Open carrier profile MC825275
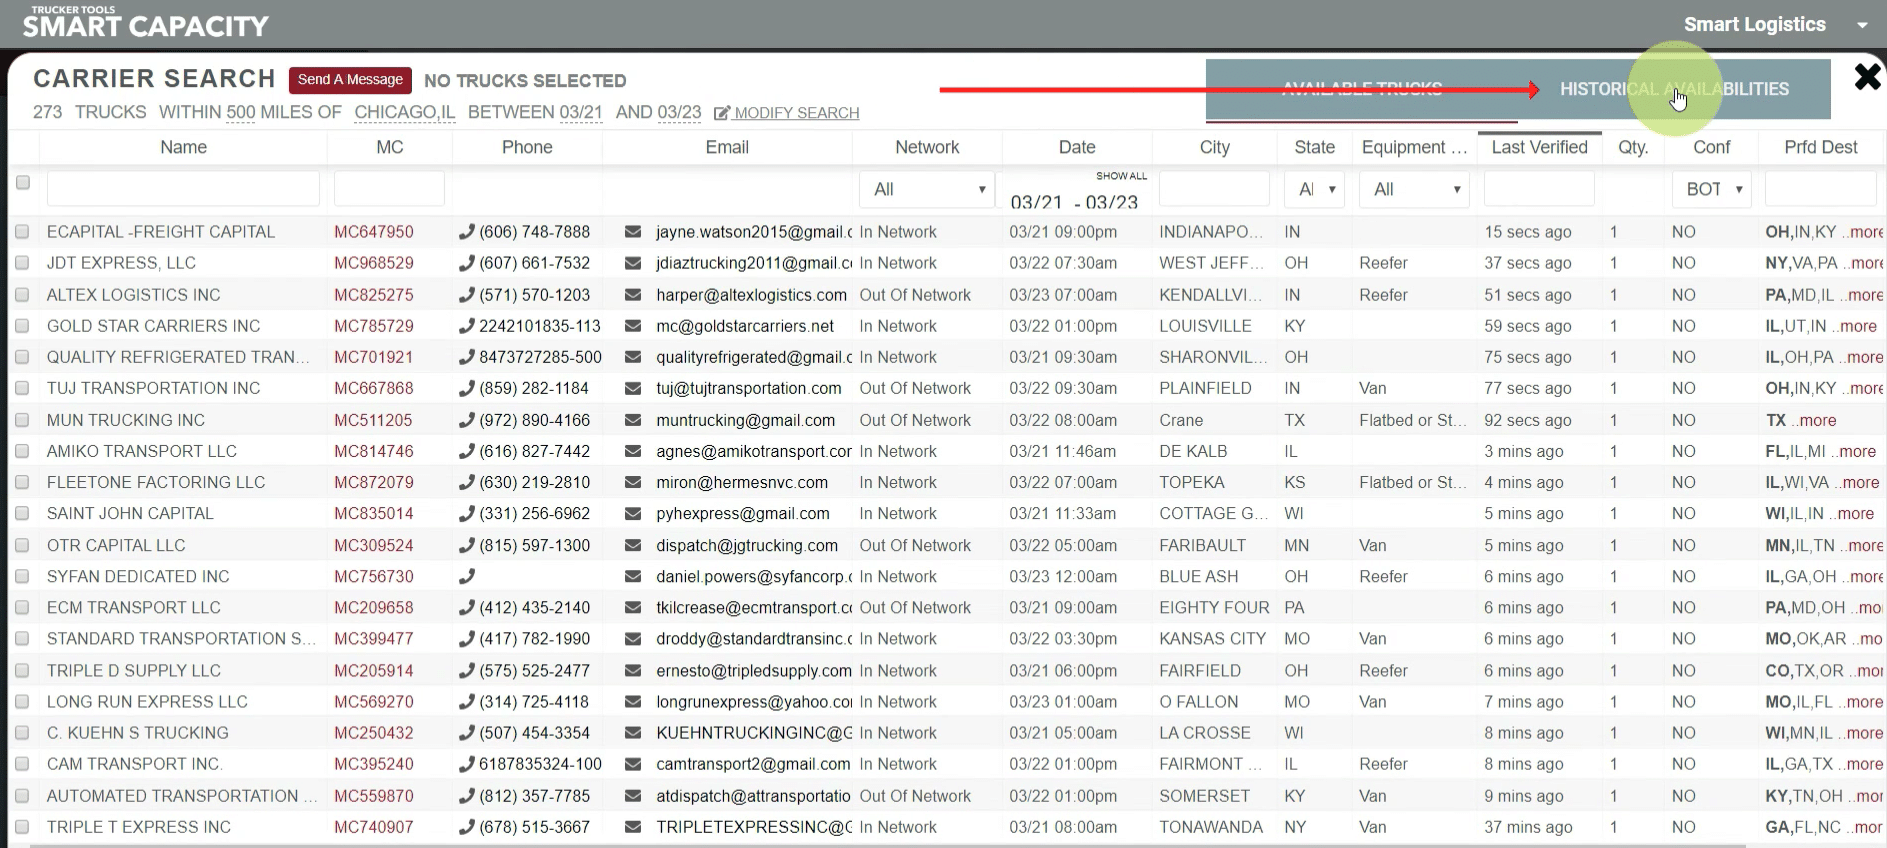 374,295
